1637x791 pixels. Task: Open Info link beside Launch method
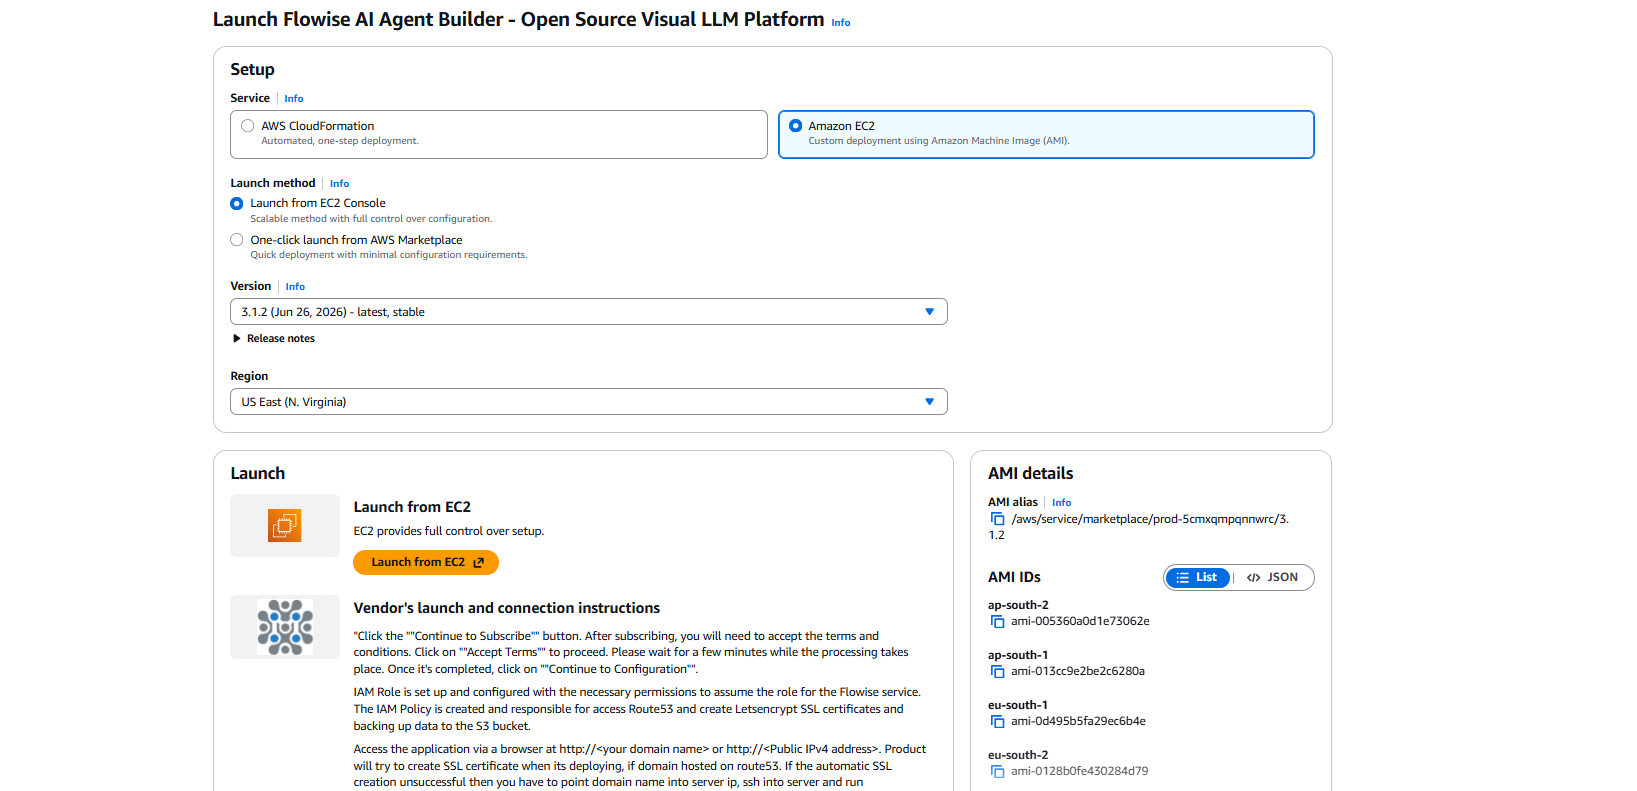pyautogui.click(x=340, y=184)
